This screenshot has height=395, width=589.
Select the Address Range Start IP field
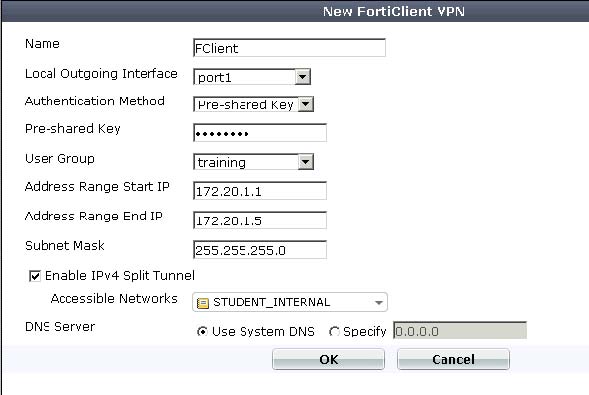click(x=260, y=191)
